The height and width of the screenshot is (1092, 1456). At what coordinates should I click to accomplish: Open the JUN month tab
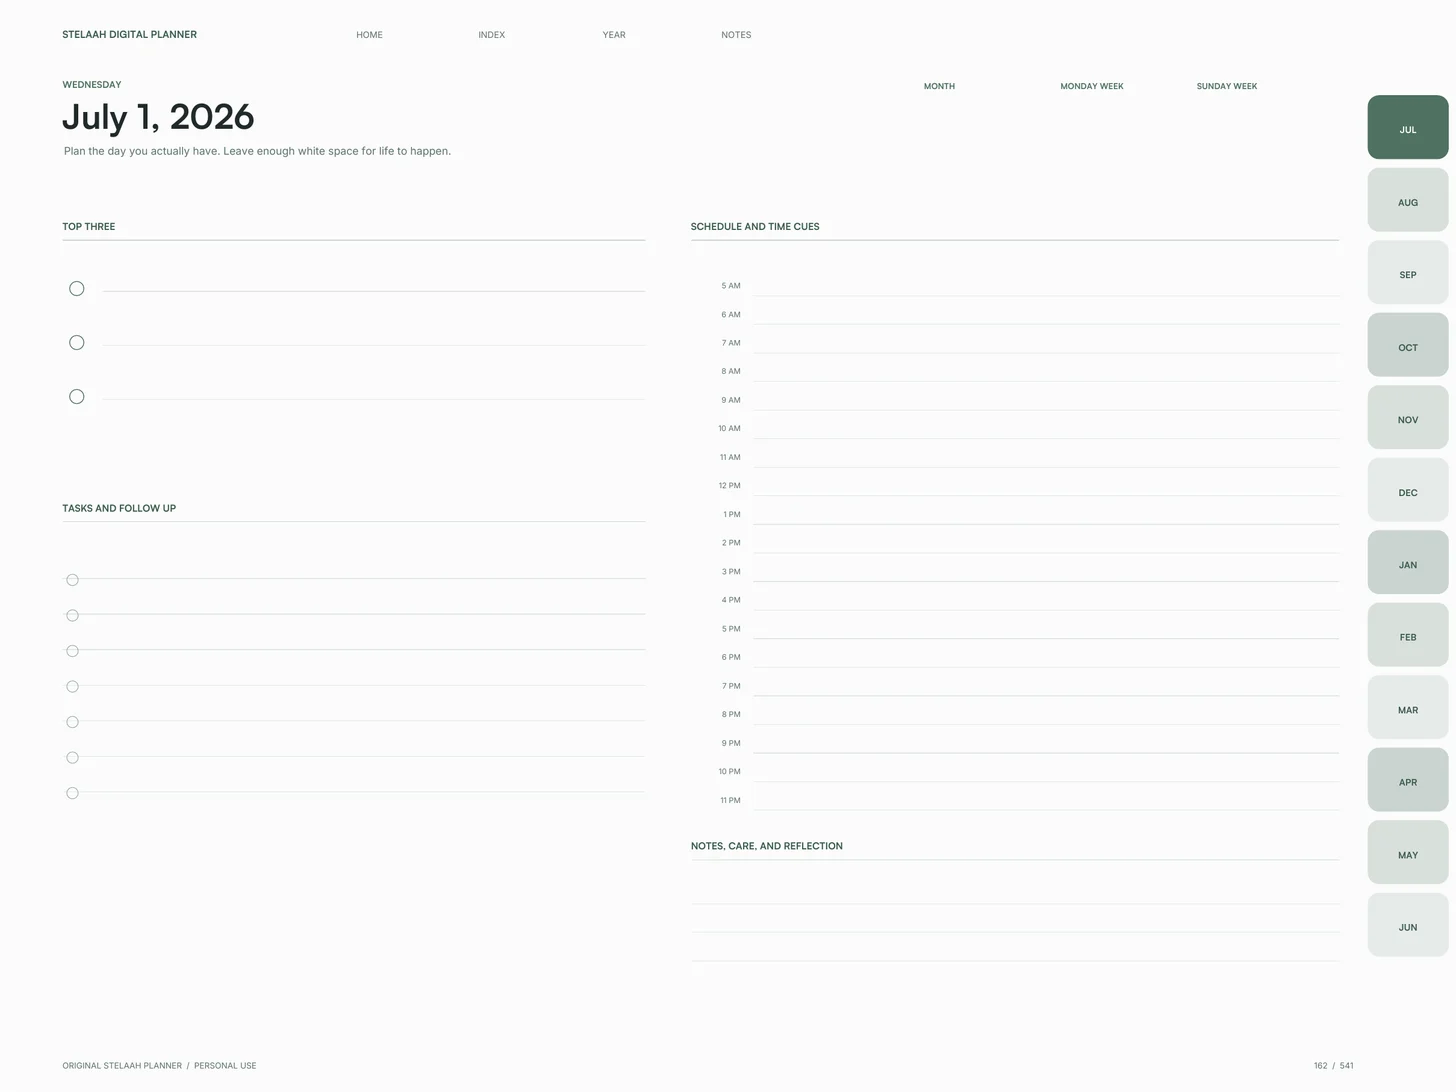(x=1407, y=925)
